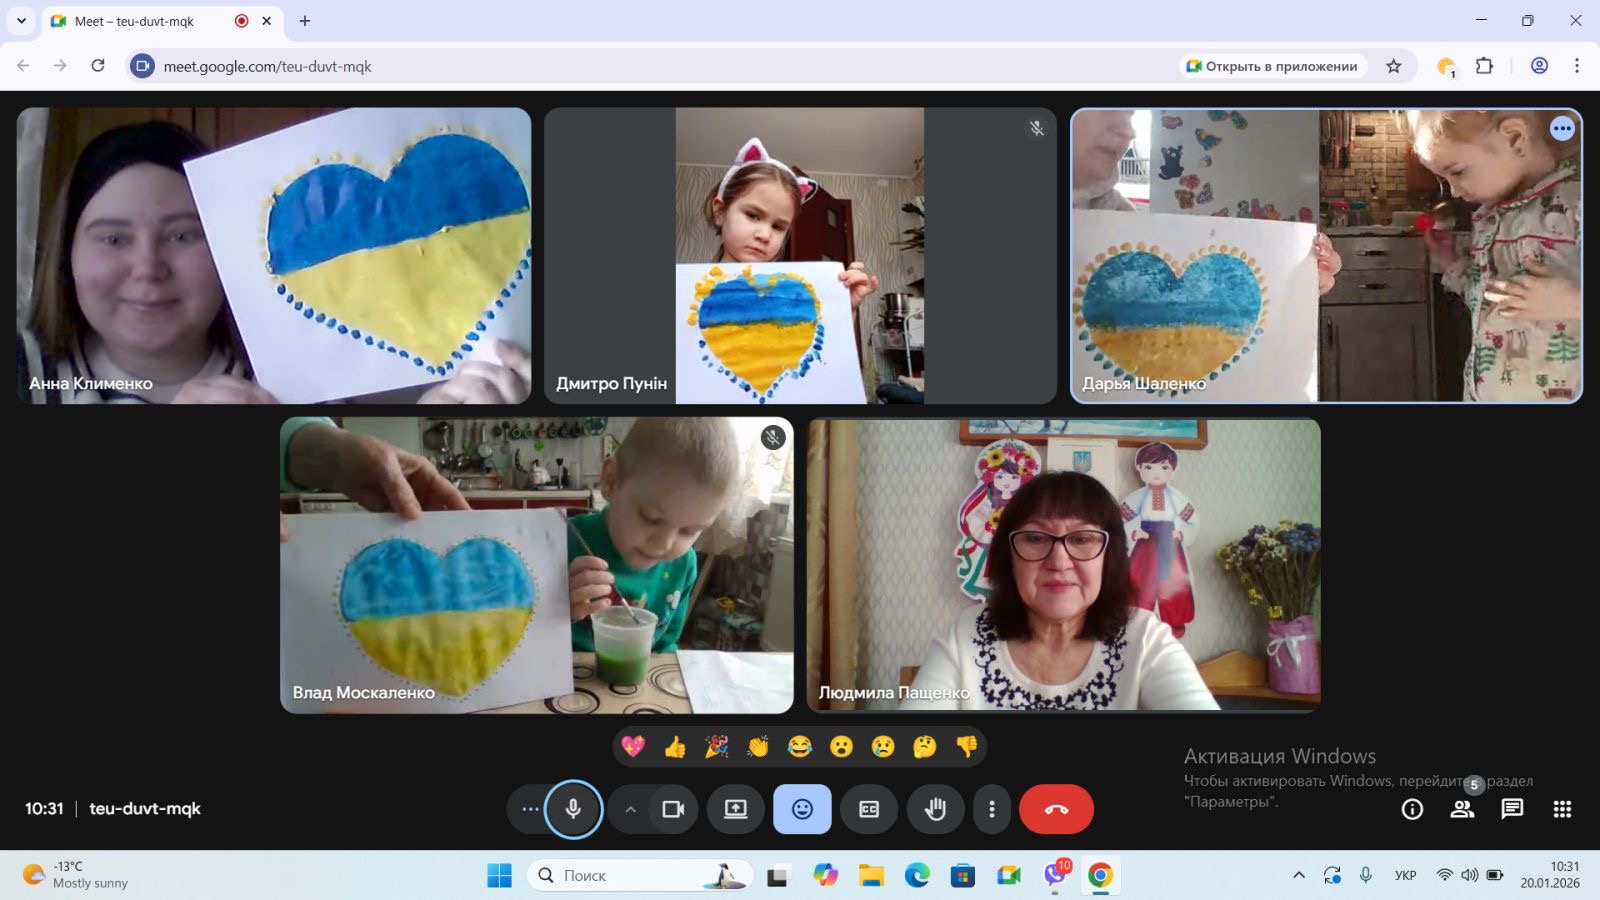Raise your hand in the meeting

pos(935,809)
